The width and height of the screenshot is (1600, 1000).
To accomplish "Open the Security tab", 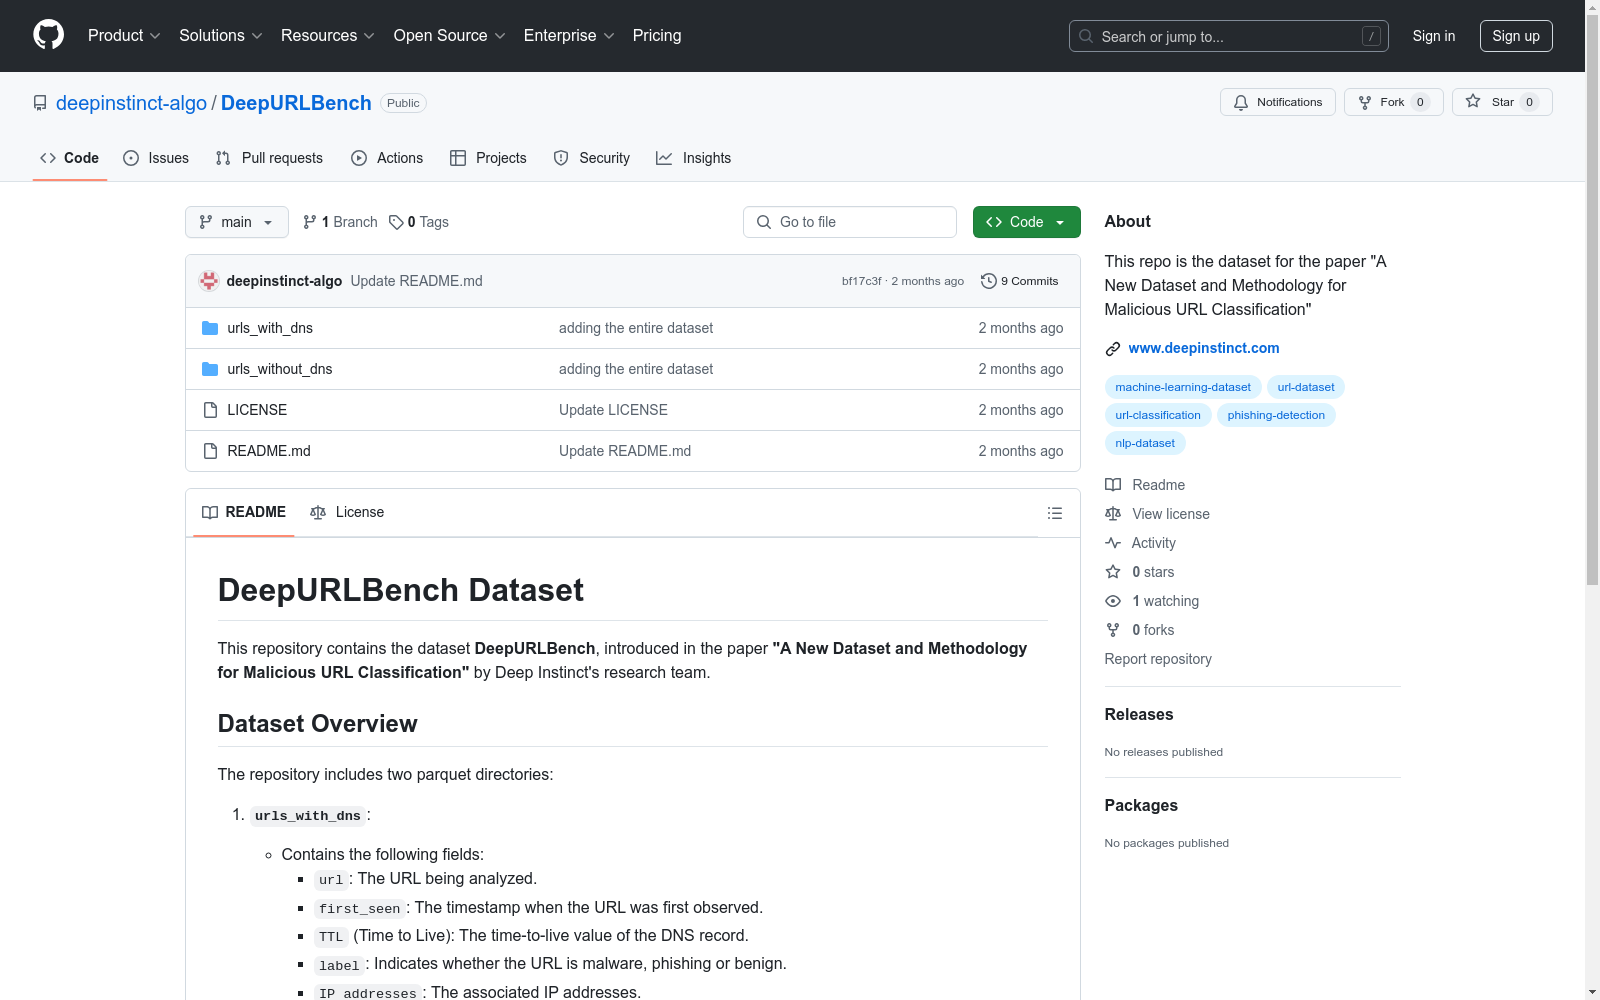I will coord(592,158).
